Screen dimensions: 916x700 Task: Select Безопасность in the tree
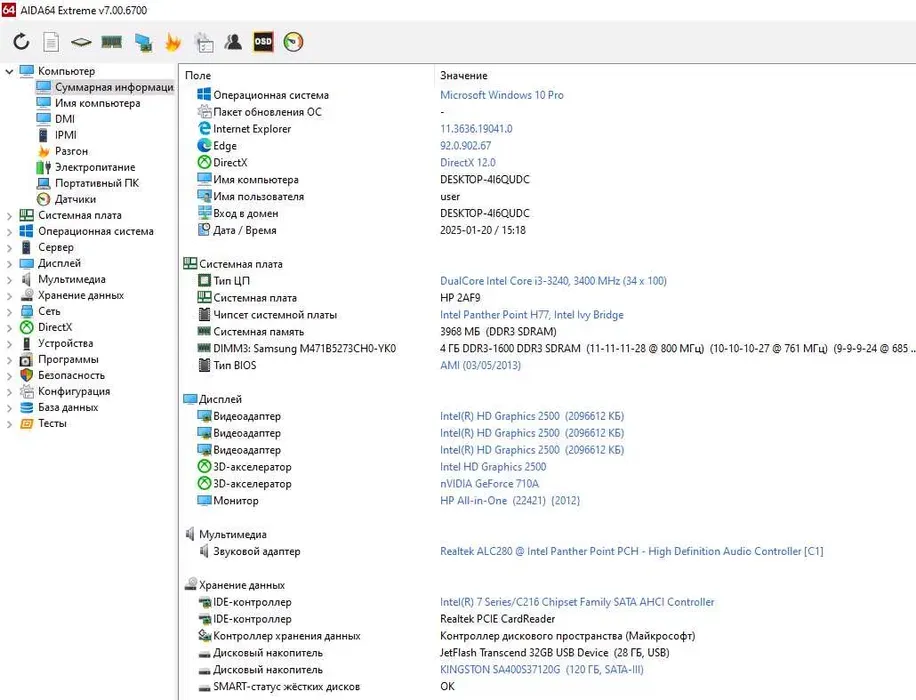[x=63, y=375]
